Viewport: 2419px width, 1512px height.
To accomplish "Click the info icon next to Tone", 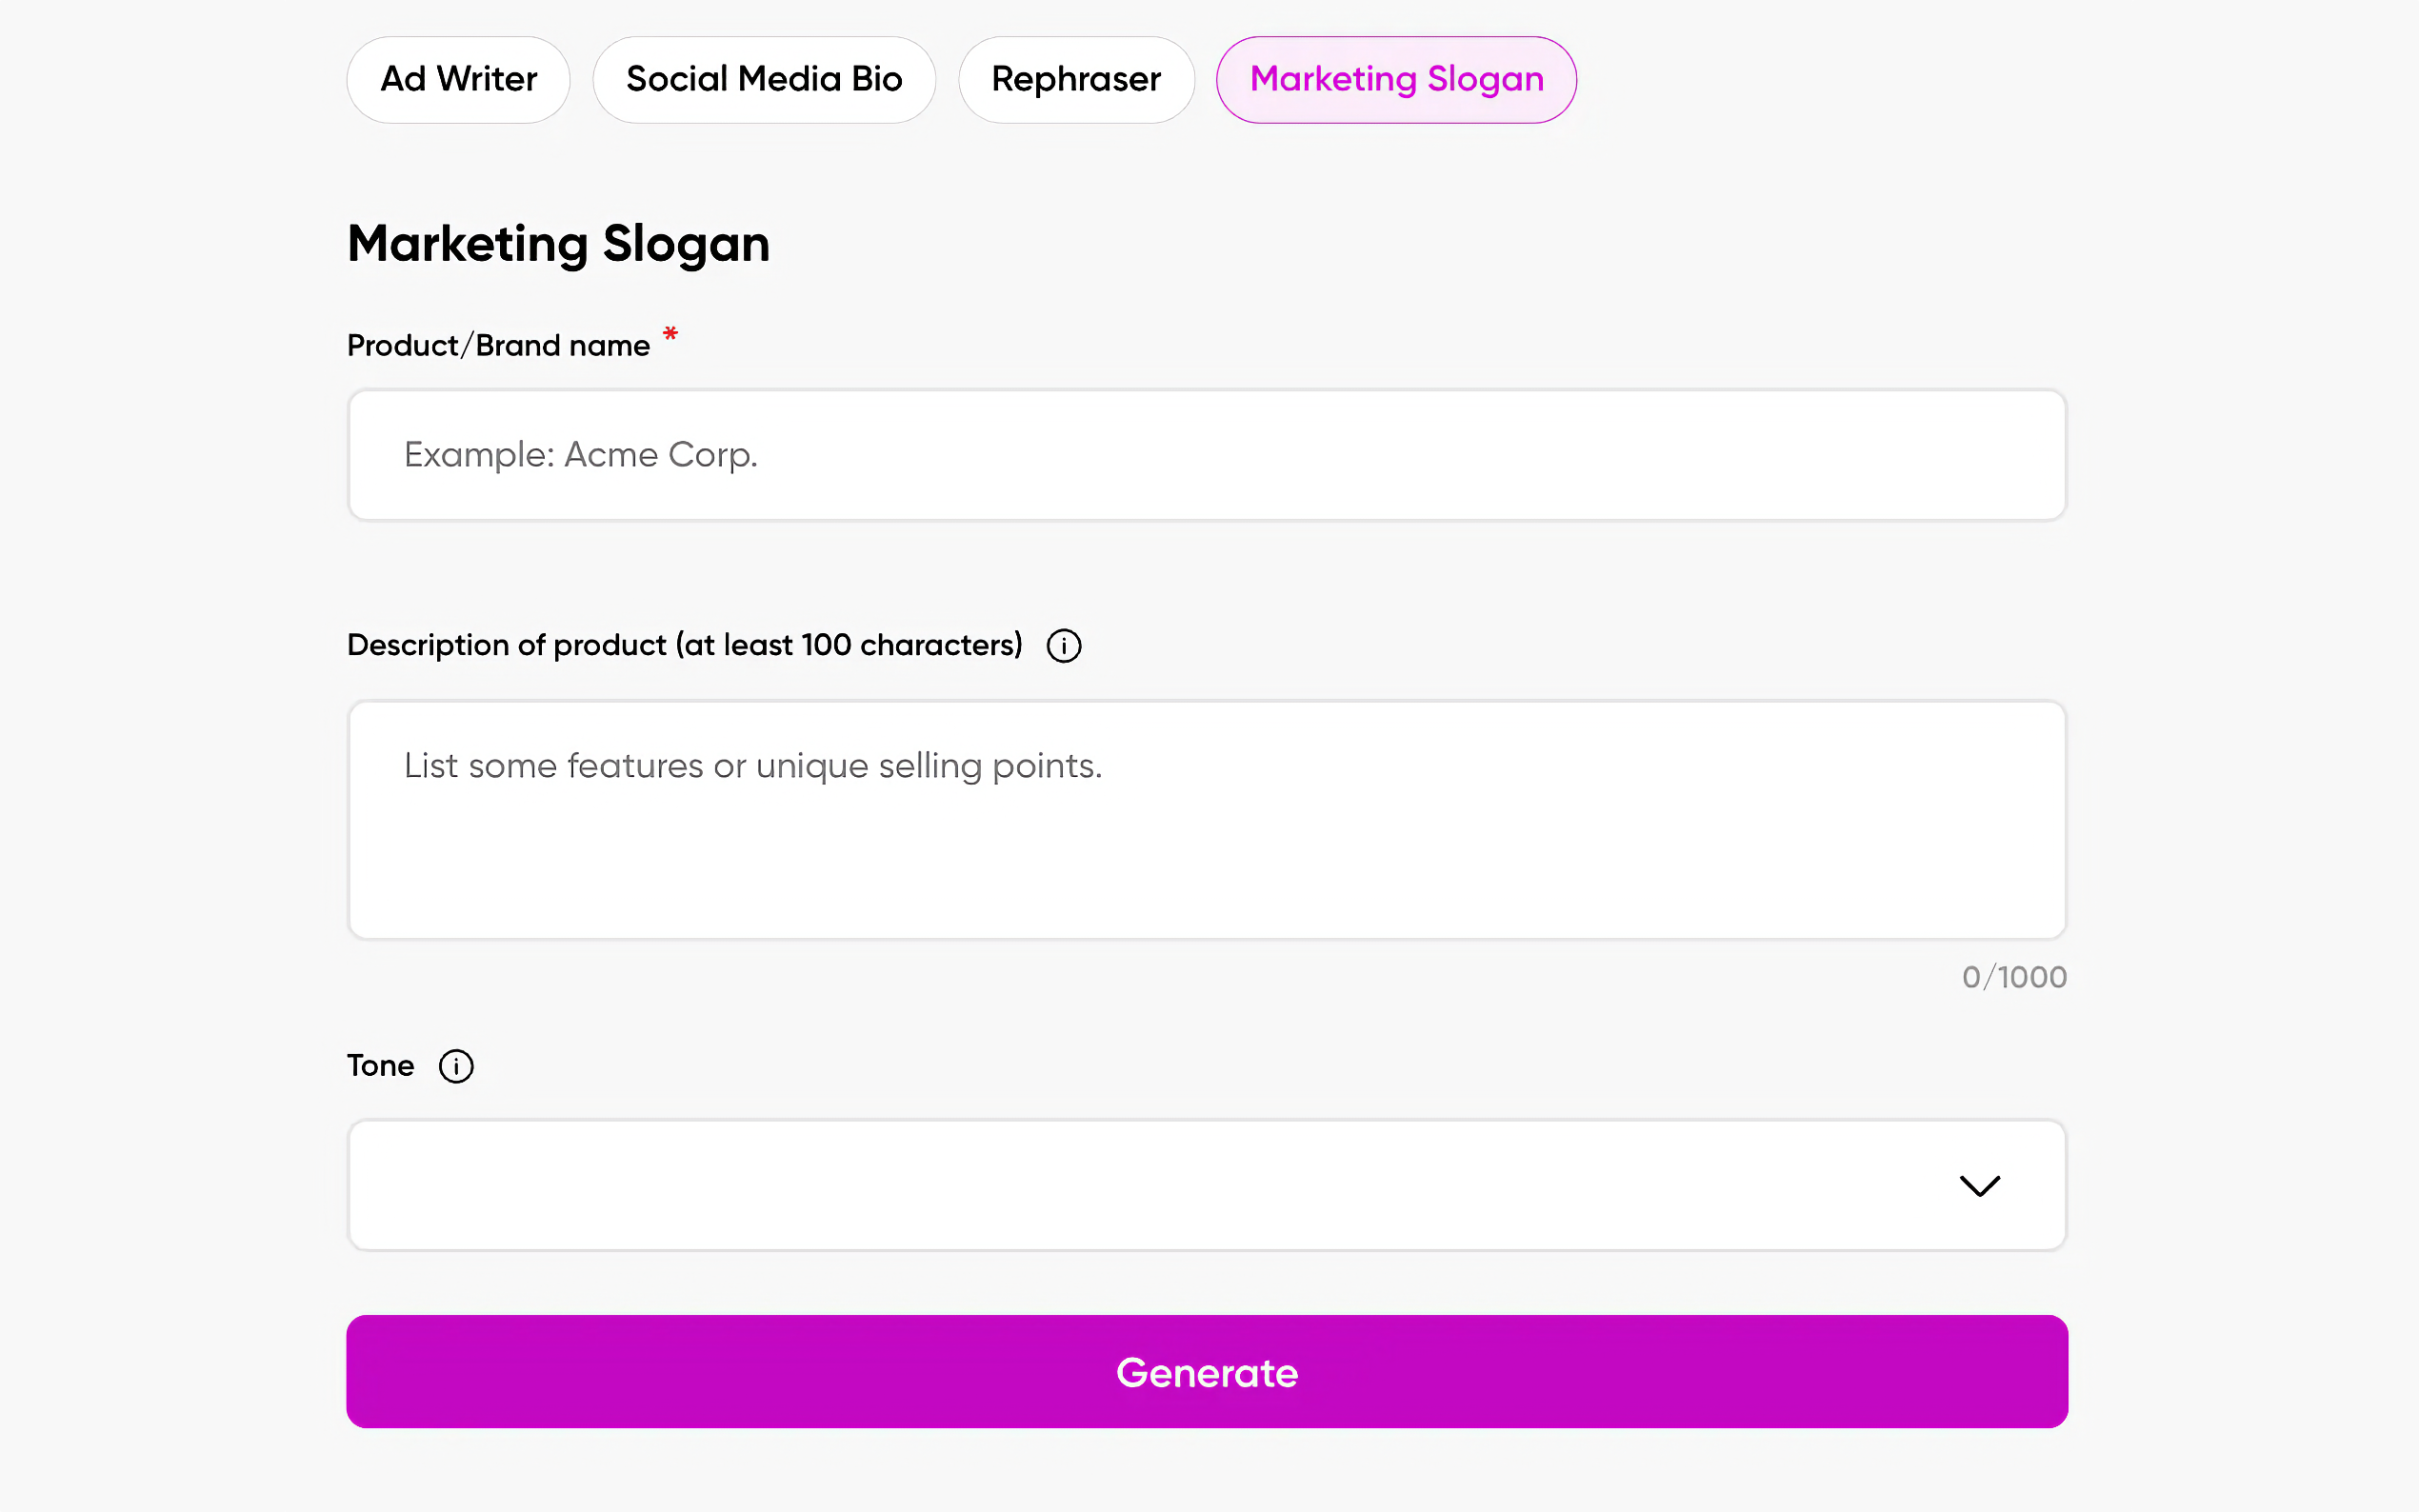I will tap(456, 1066).
